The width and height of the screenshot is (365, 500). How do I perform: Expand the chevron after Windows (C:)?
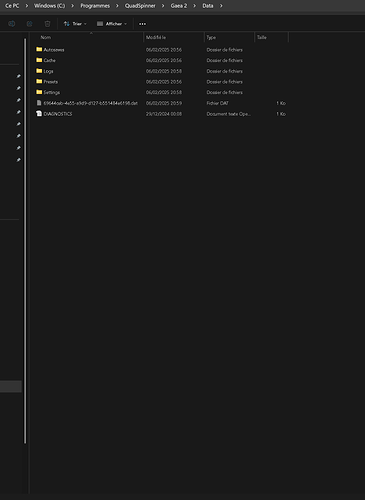coord(72,6)
